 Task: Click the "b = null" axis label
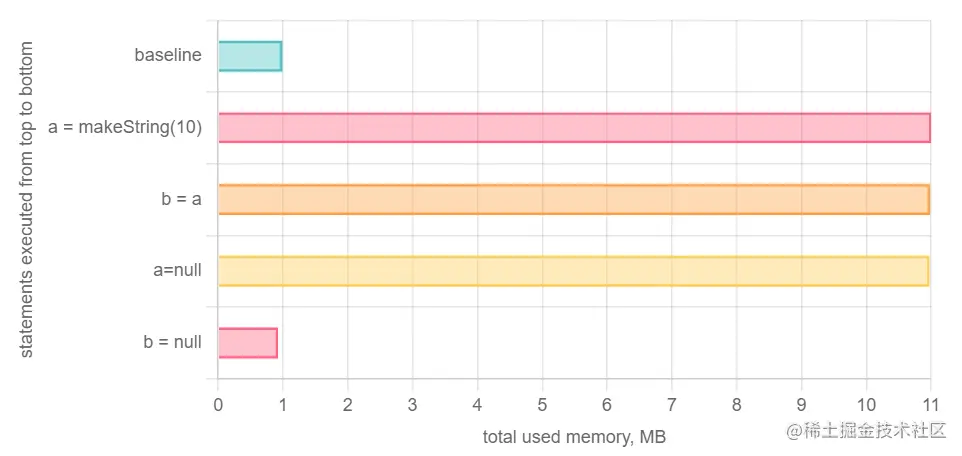pos(172,343)
